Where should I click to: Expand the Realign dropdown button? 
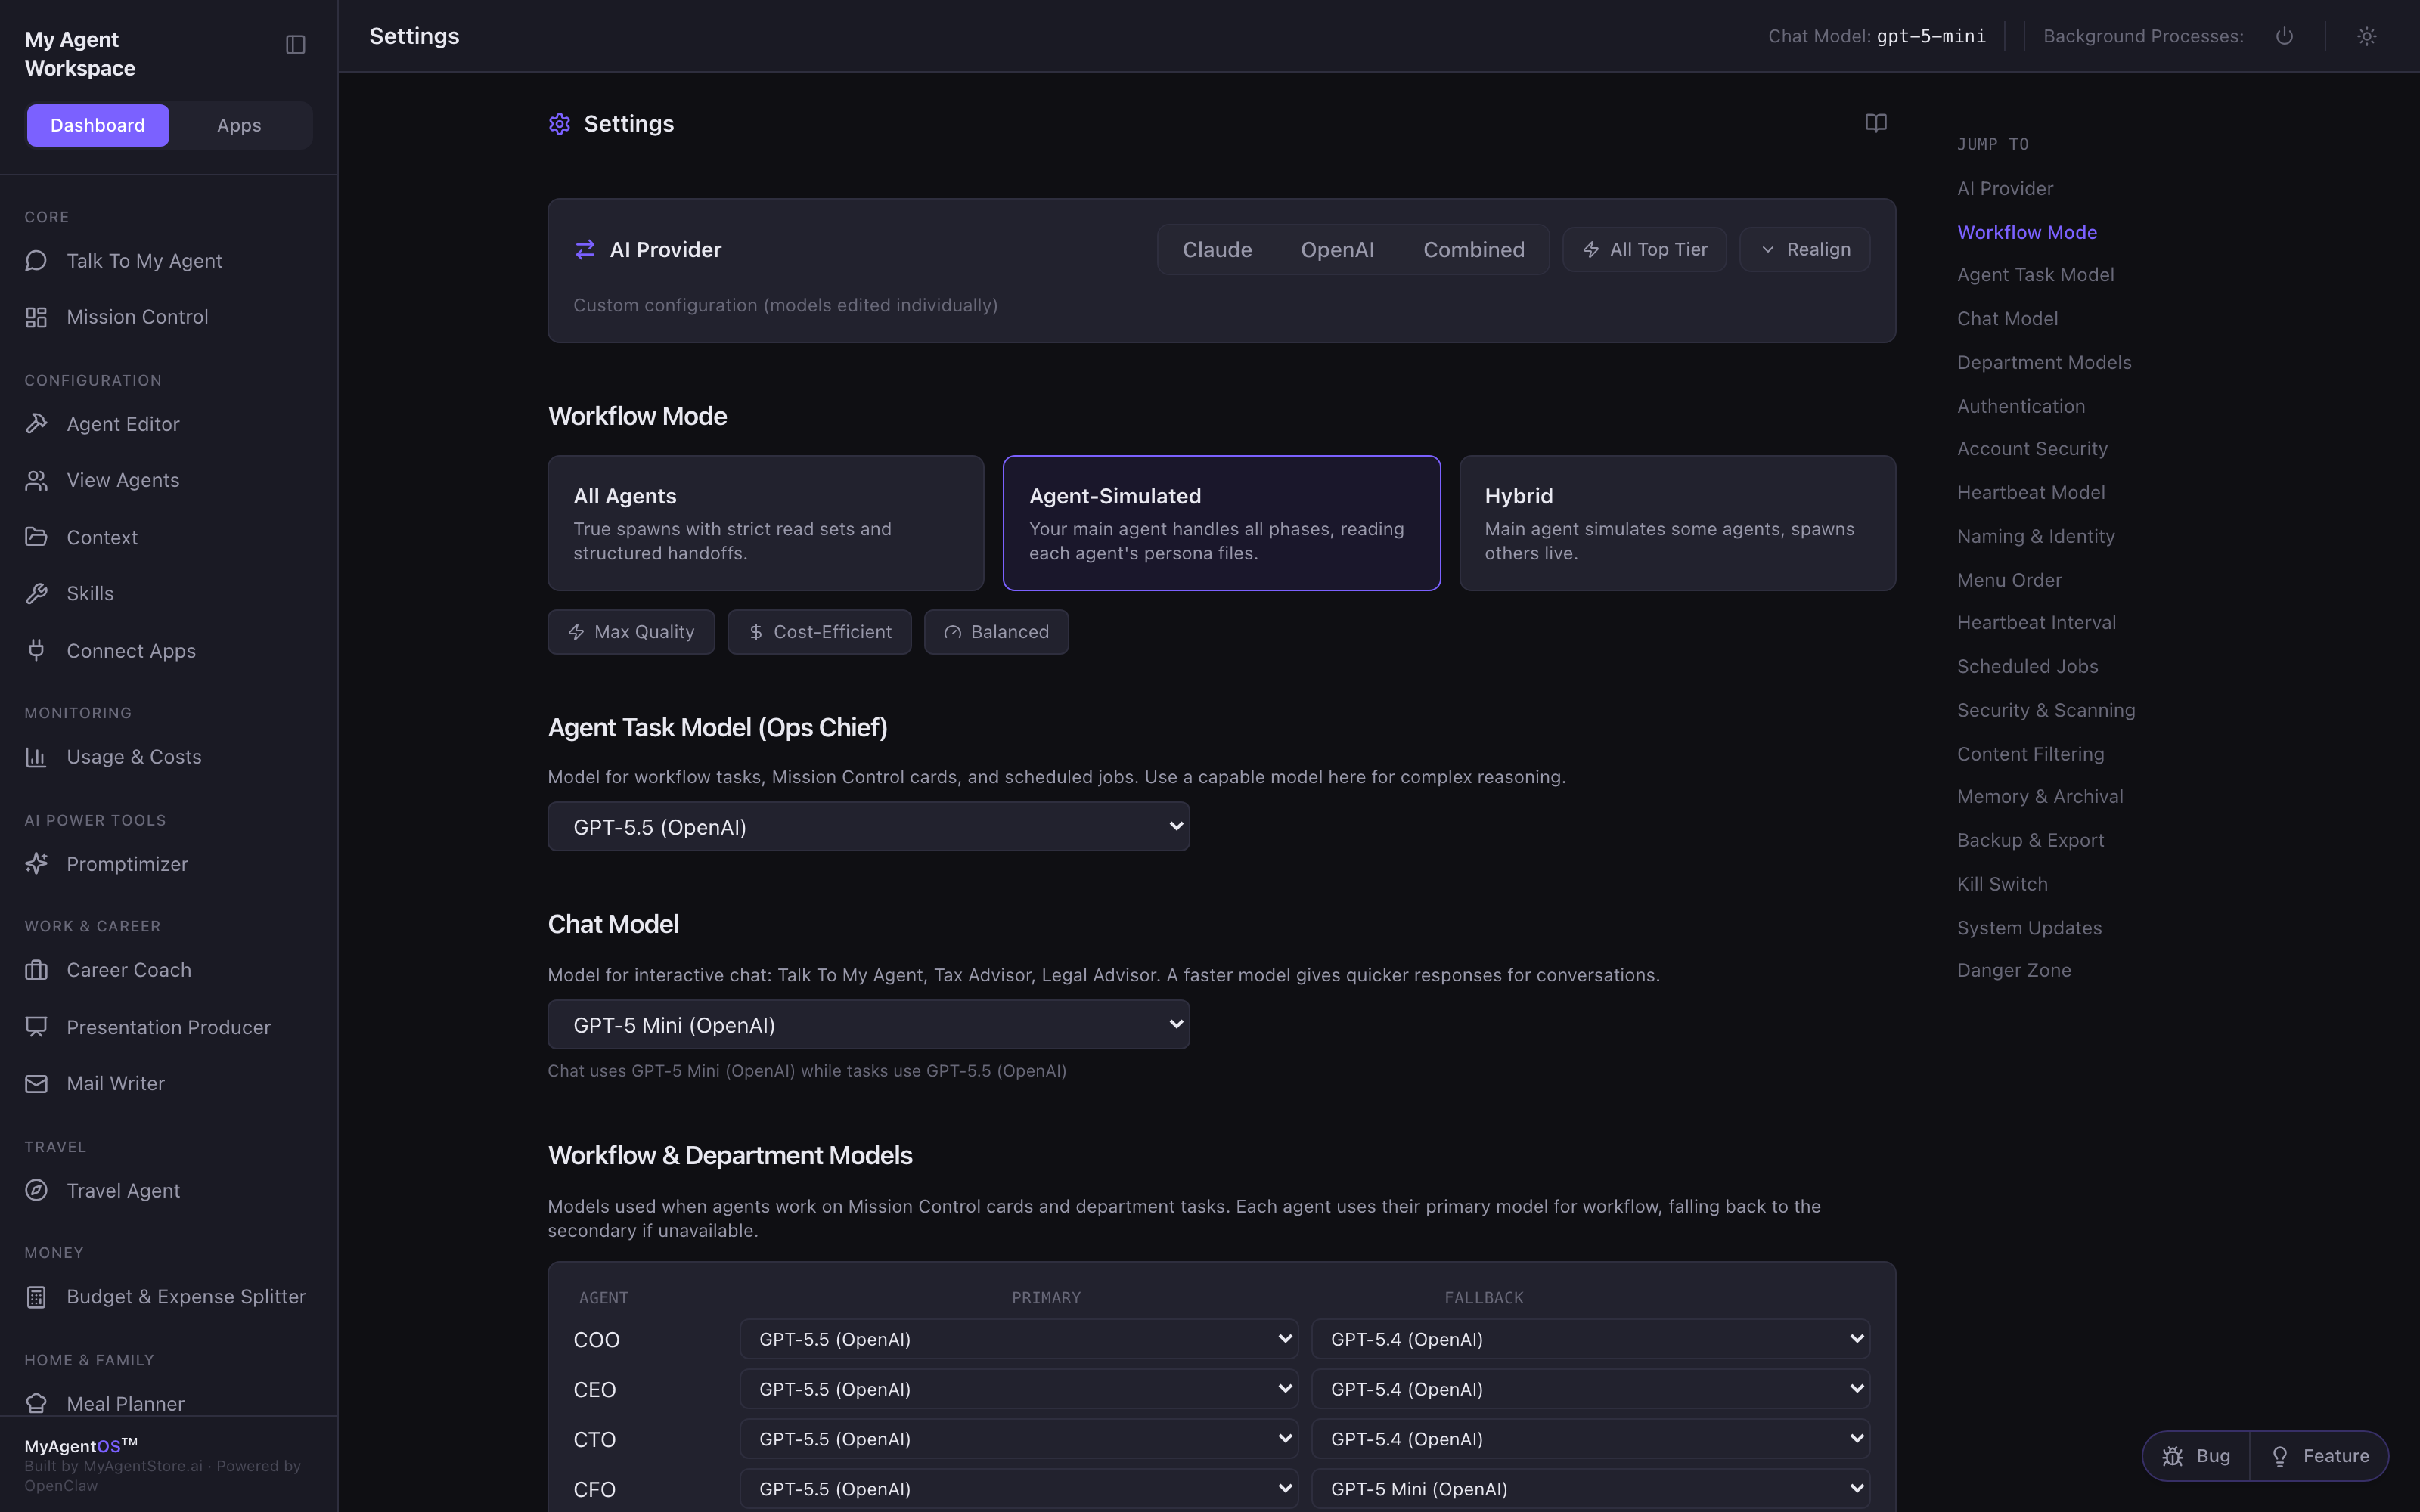[1805, 250]
